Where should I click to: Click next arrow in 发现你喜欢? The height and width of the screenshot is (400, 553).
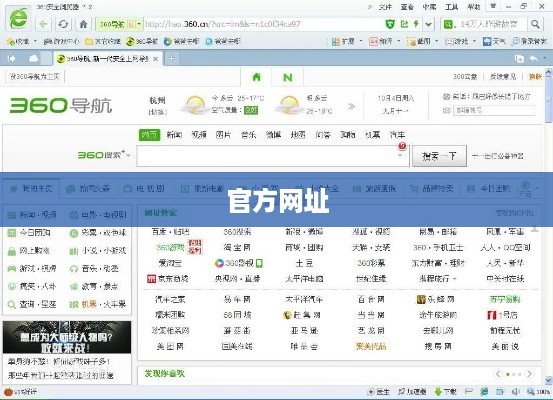[530, 374]
